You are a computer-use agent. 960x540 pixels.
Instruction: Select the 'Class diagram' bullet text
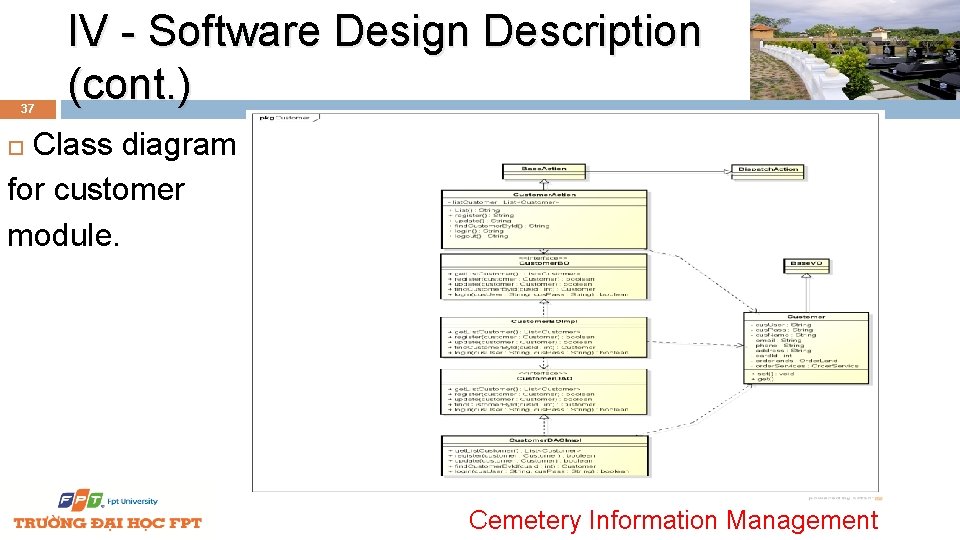(x=134, y=146)
